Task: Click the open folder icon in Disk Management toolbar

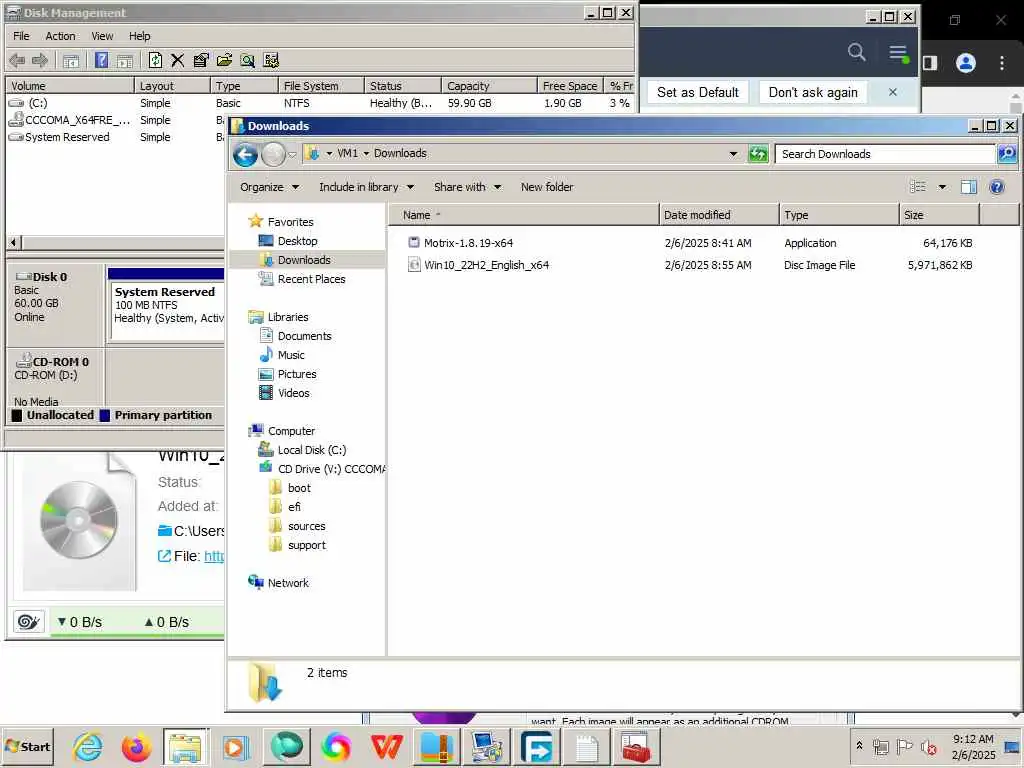Action: pos(224,60)
